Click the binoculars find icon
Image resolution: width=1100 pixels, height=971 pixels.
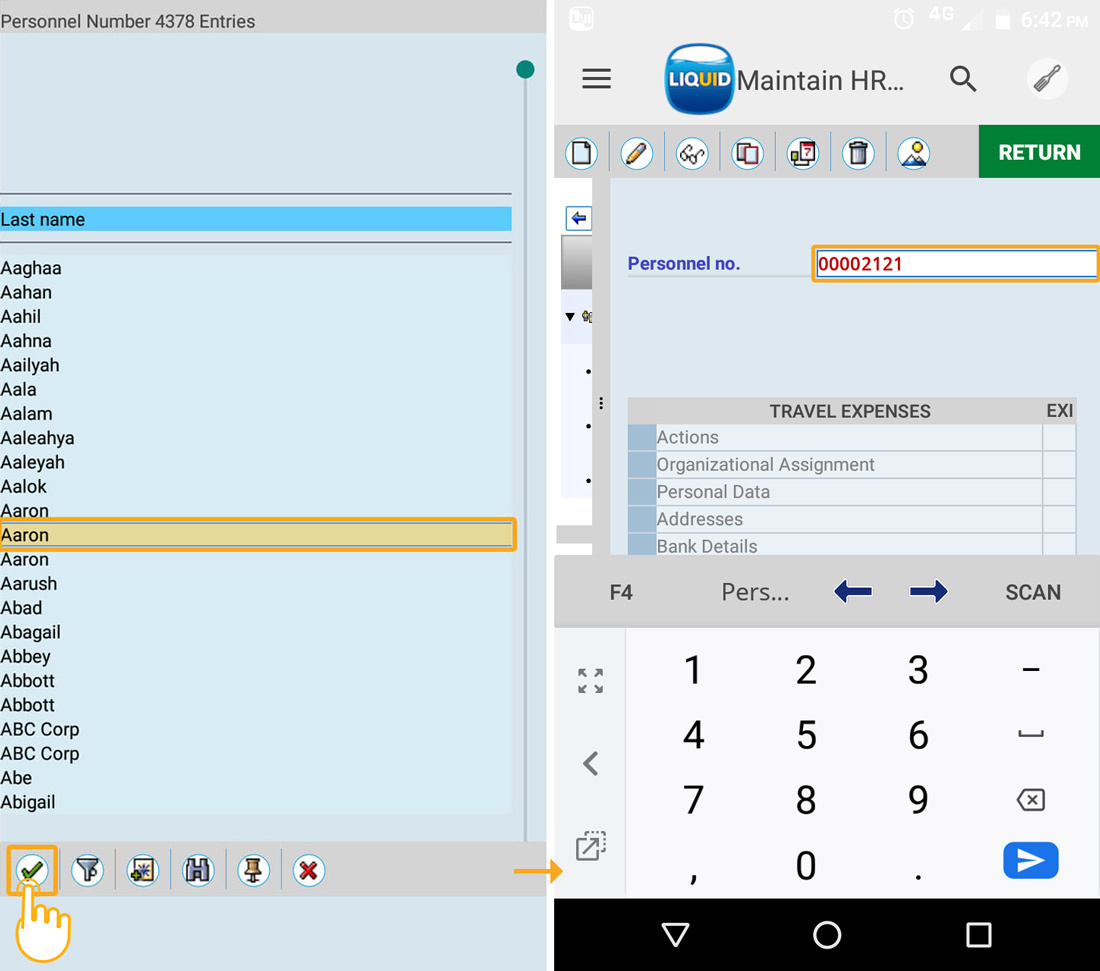198,871
